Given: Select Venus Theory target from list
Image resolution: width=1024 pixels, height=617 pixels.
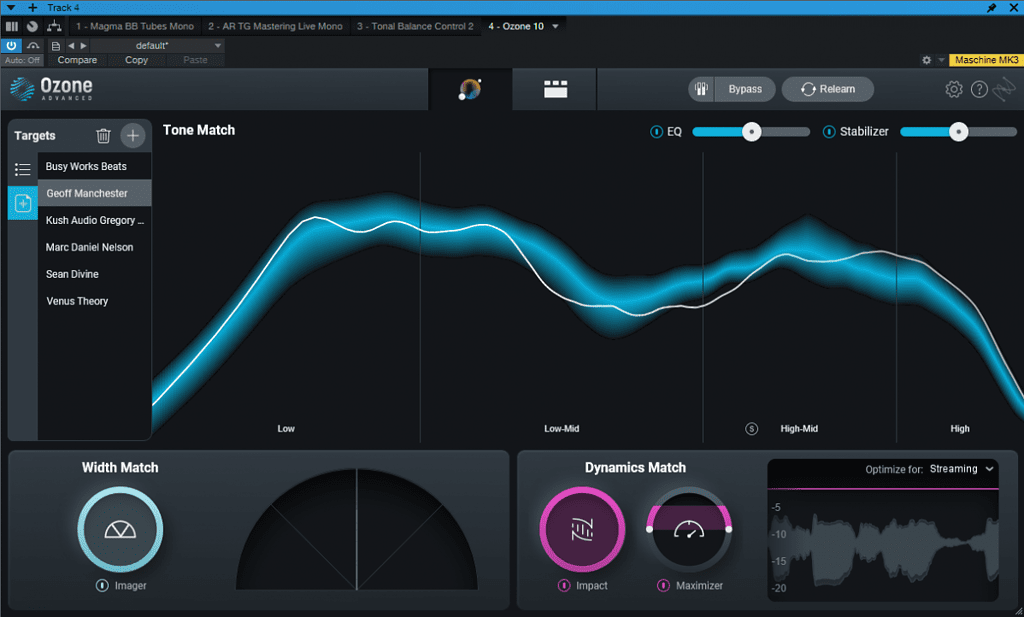Looking at the screenshot, I should (77, 301).
